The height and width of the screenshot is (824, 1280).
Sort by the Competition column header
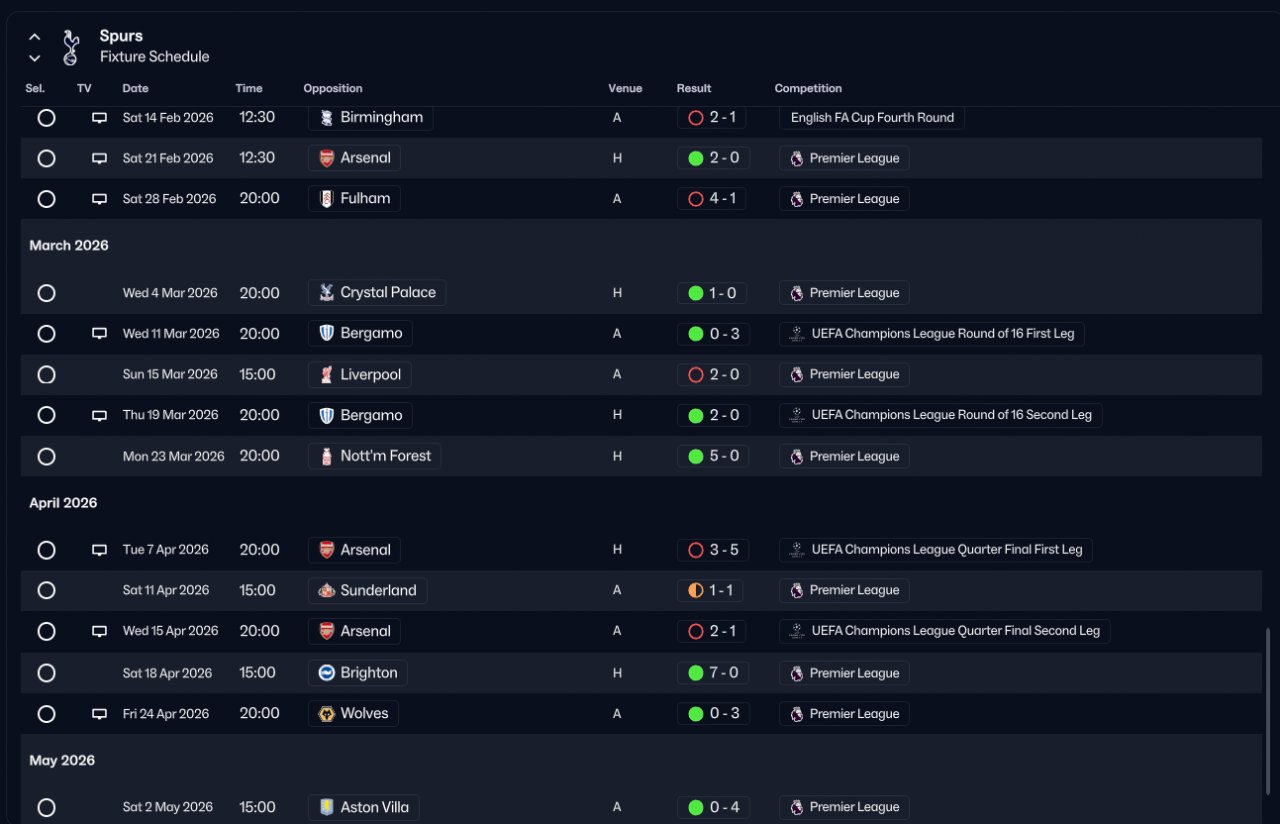point(808,89)
